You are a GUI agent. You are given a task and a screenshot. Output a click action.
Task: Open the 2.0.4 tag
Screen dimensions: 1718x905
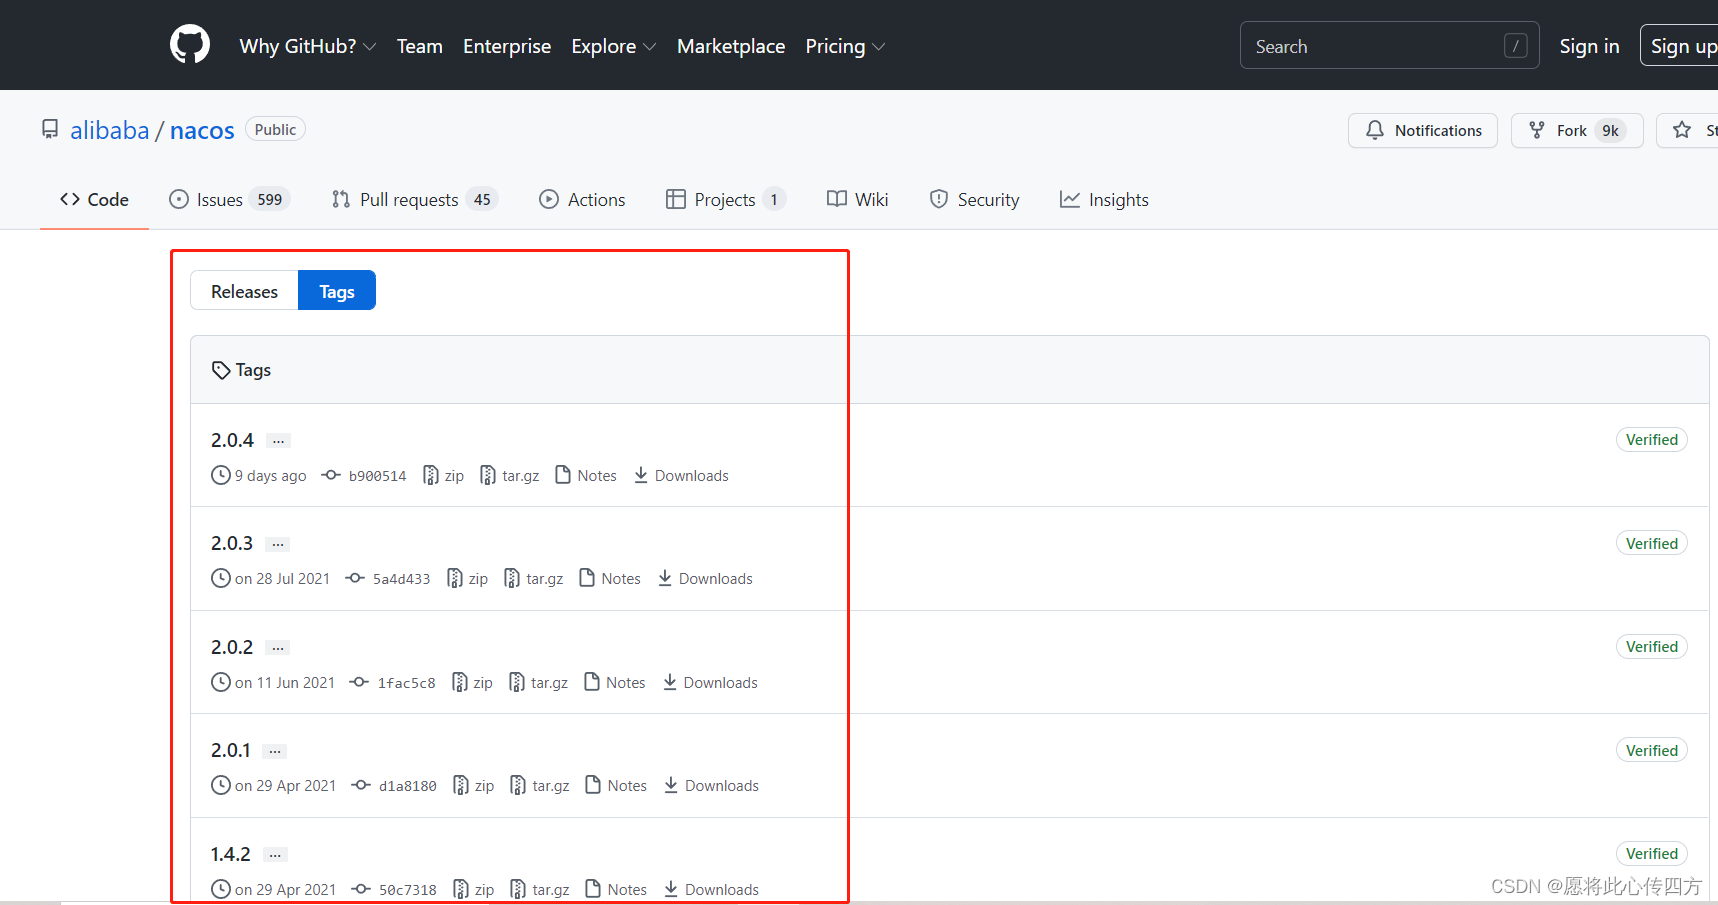(x=232, y=440)
